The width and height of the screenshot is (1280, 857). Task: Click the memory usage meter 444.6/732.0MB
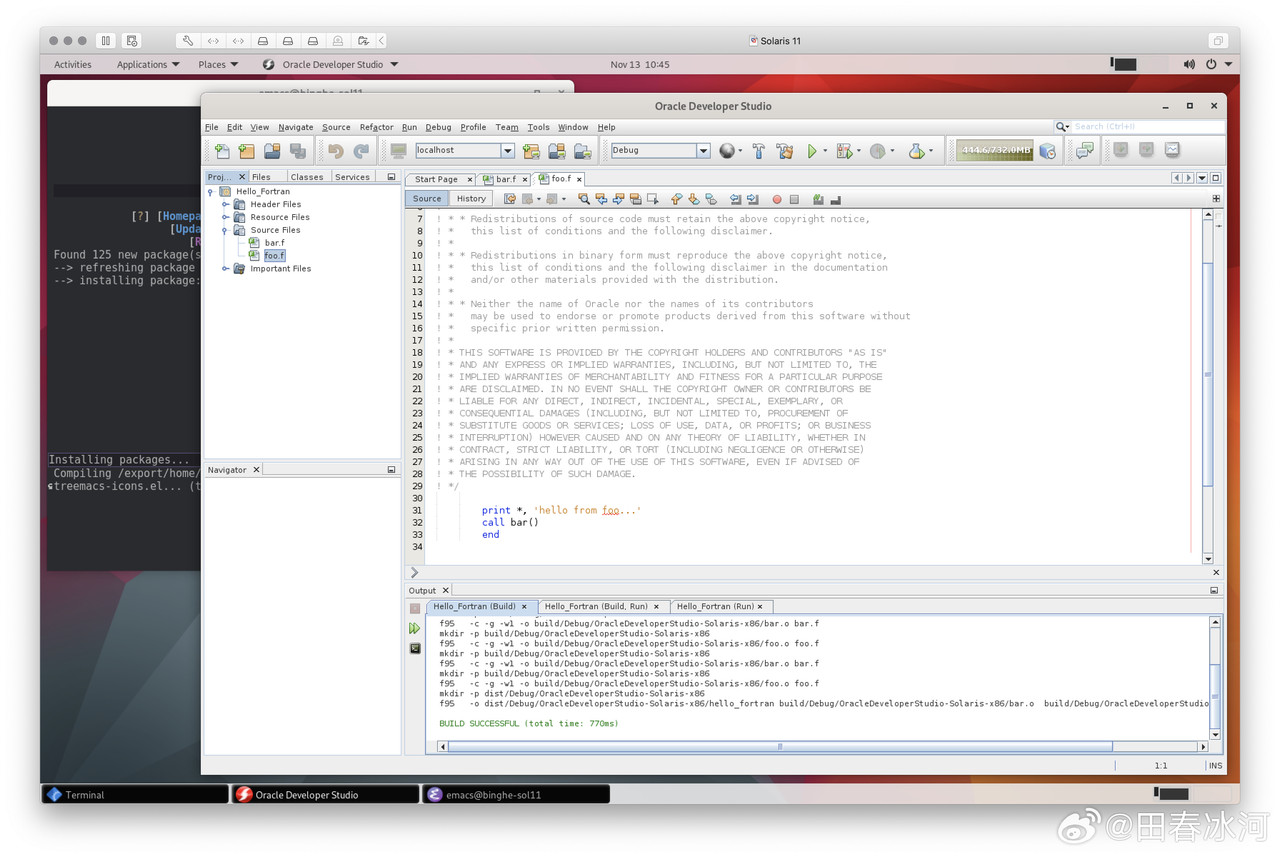(x=995, y=150)
